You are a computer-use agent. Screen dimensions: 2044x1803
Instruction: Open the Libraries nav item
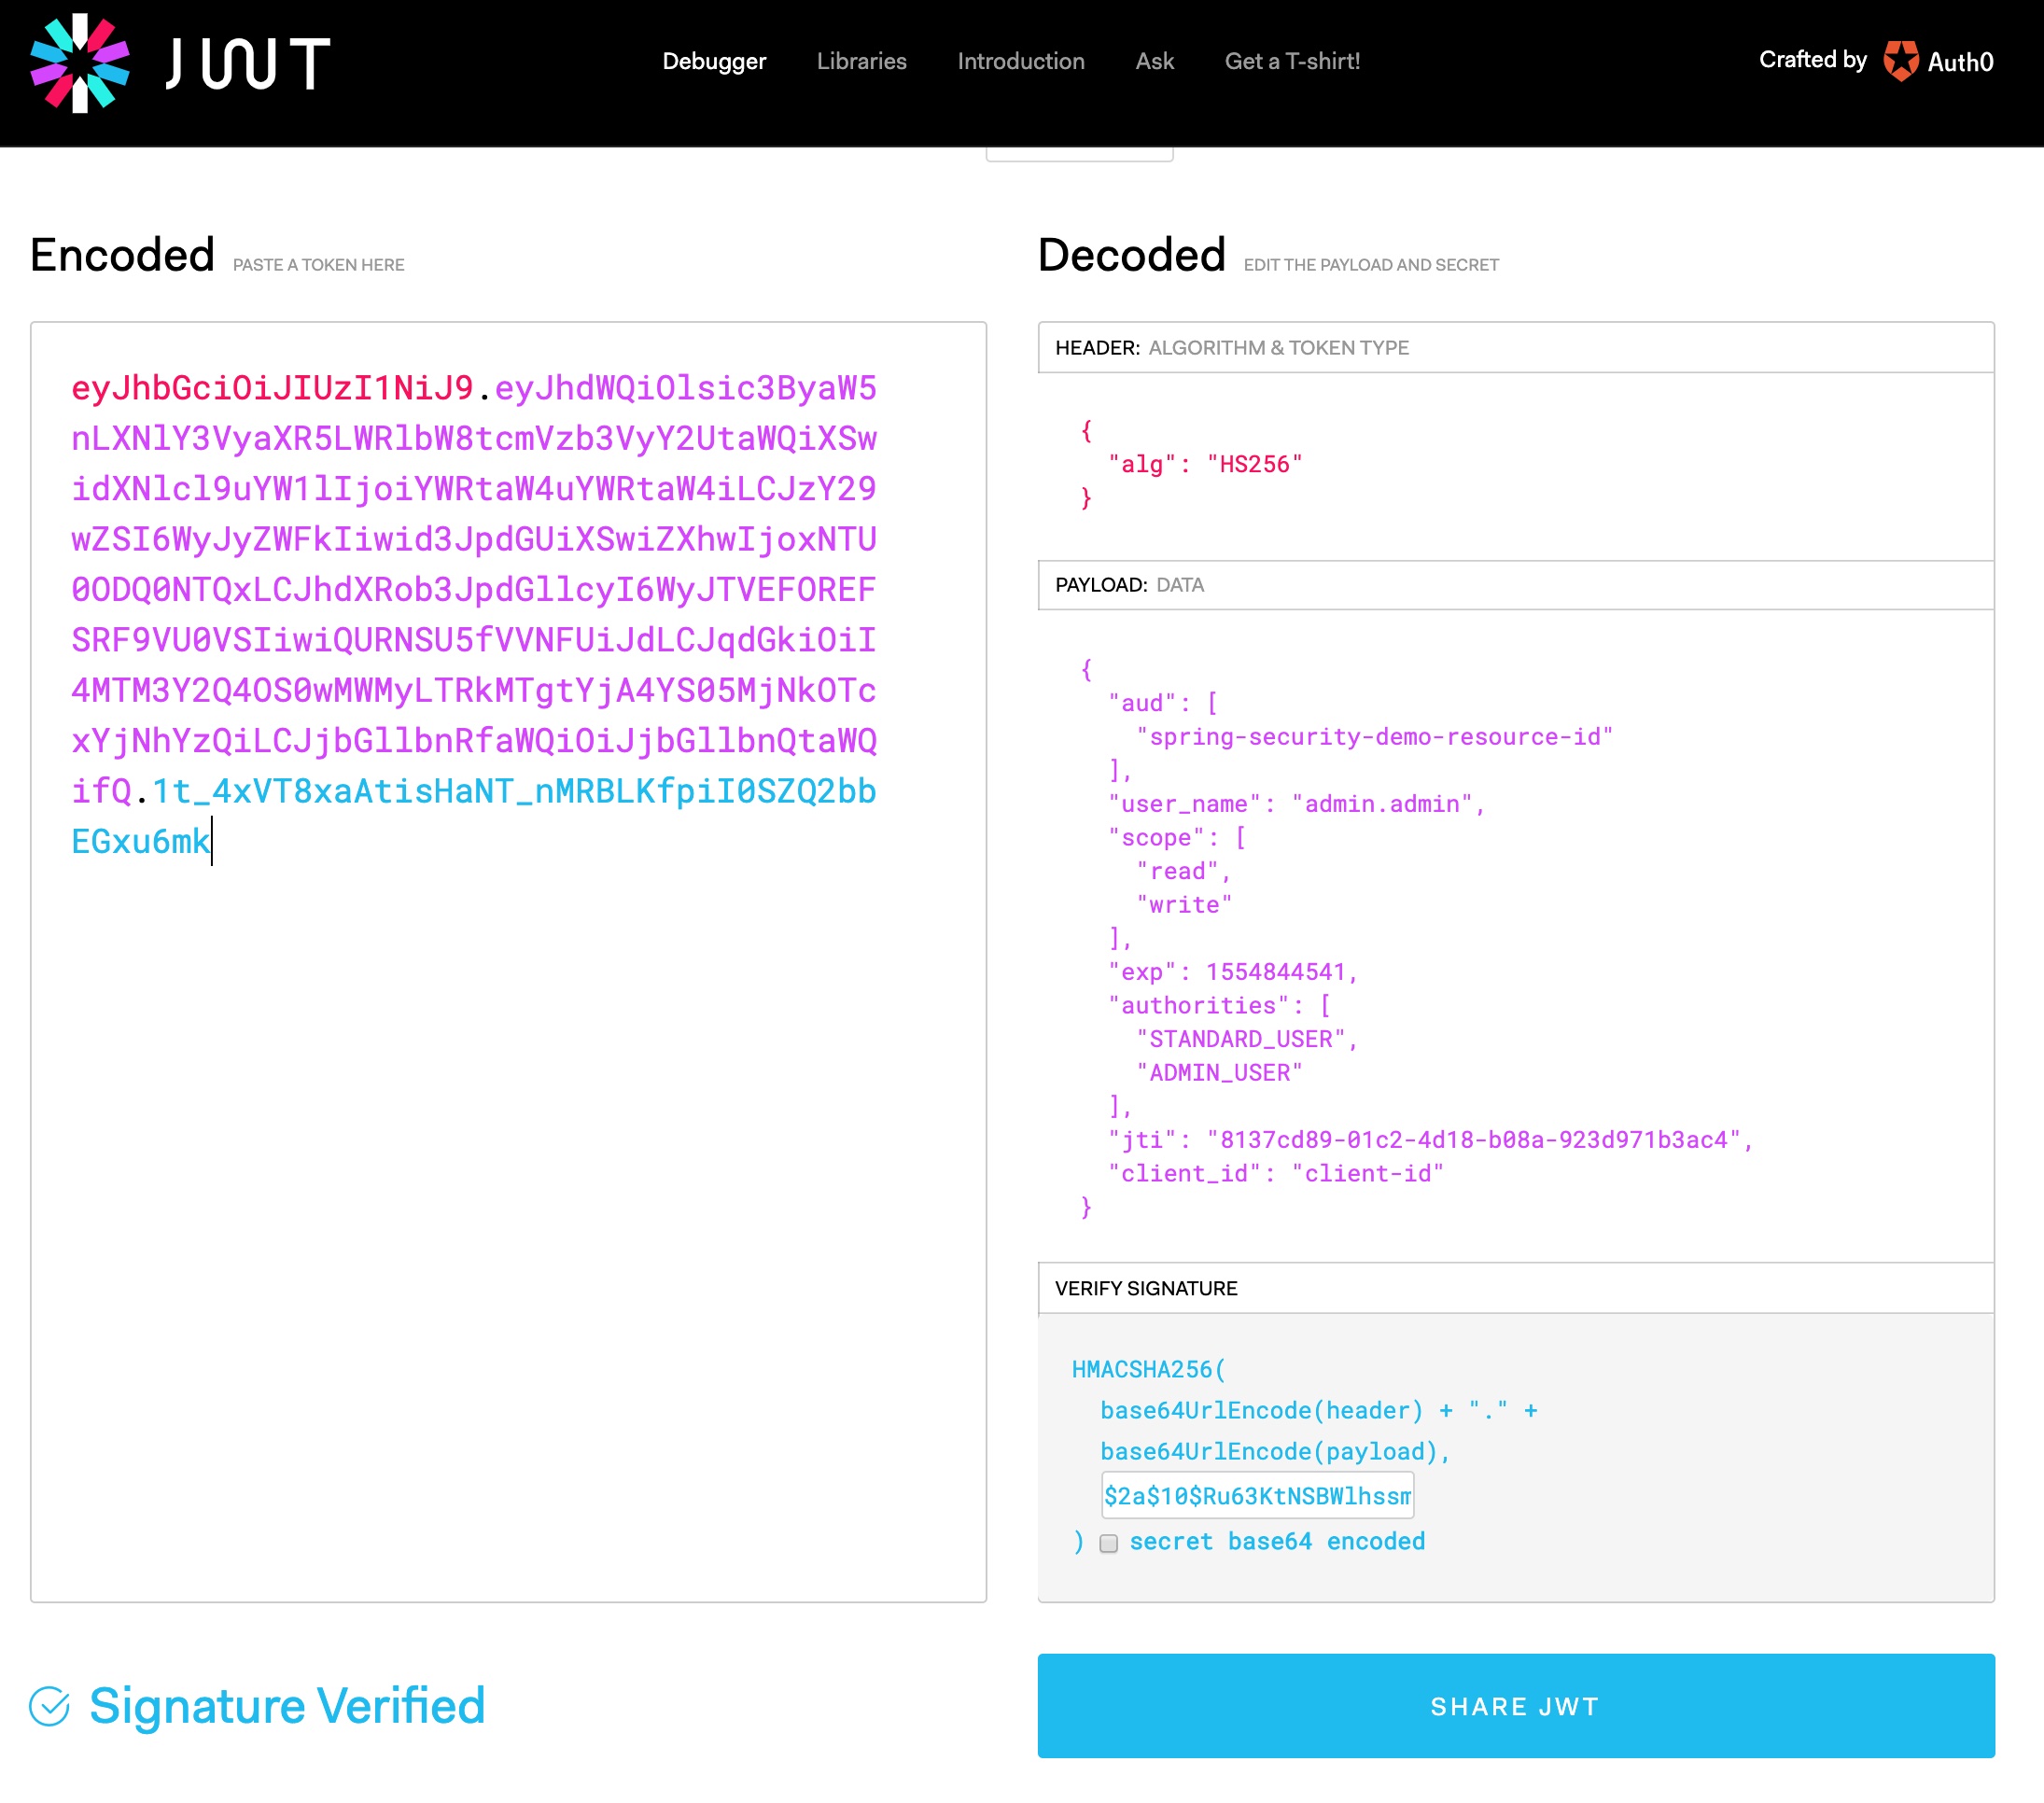click(x=861, y=61)
